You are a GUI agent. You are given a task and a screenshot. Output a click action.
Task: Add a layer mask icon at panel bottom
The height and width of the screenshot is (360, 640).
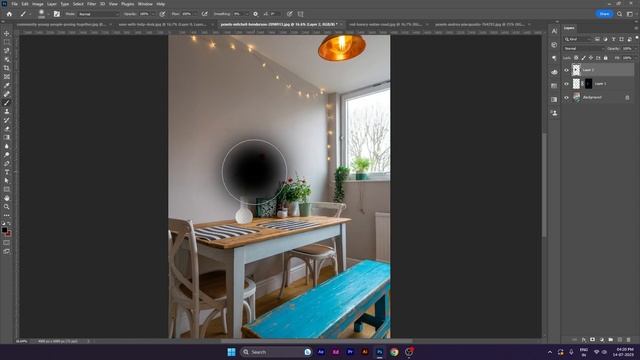[x=593, y=340]
